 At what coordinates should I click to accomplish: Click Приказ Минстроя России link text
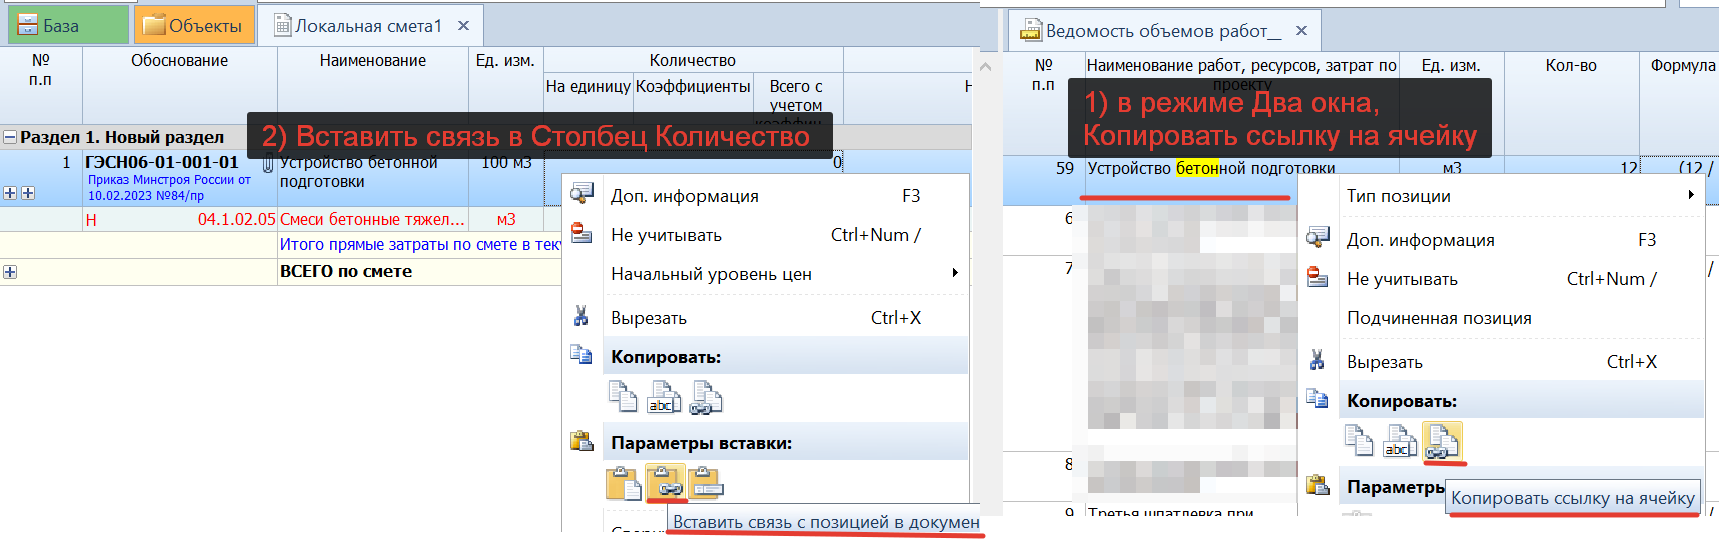point(168,187)
